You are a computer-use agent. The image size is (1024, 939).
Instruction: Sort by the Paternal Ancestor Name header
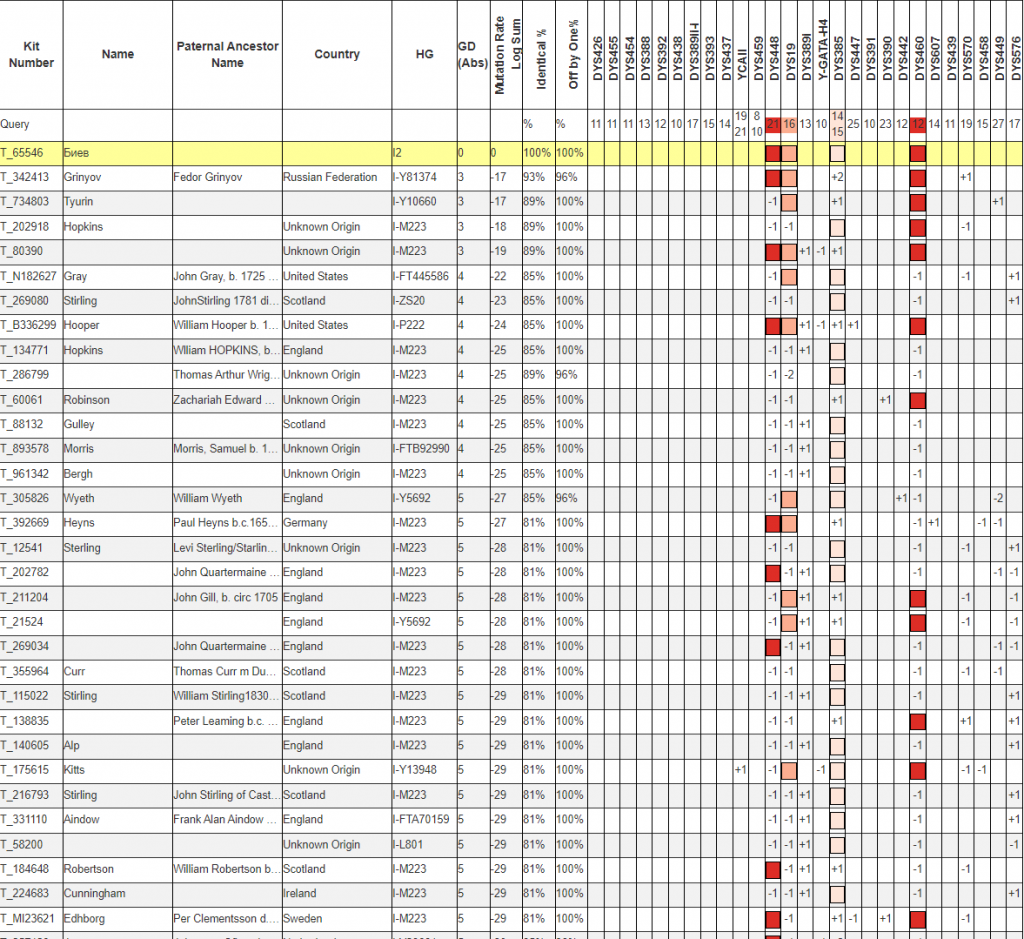[227, 54]
